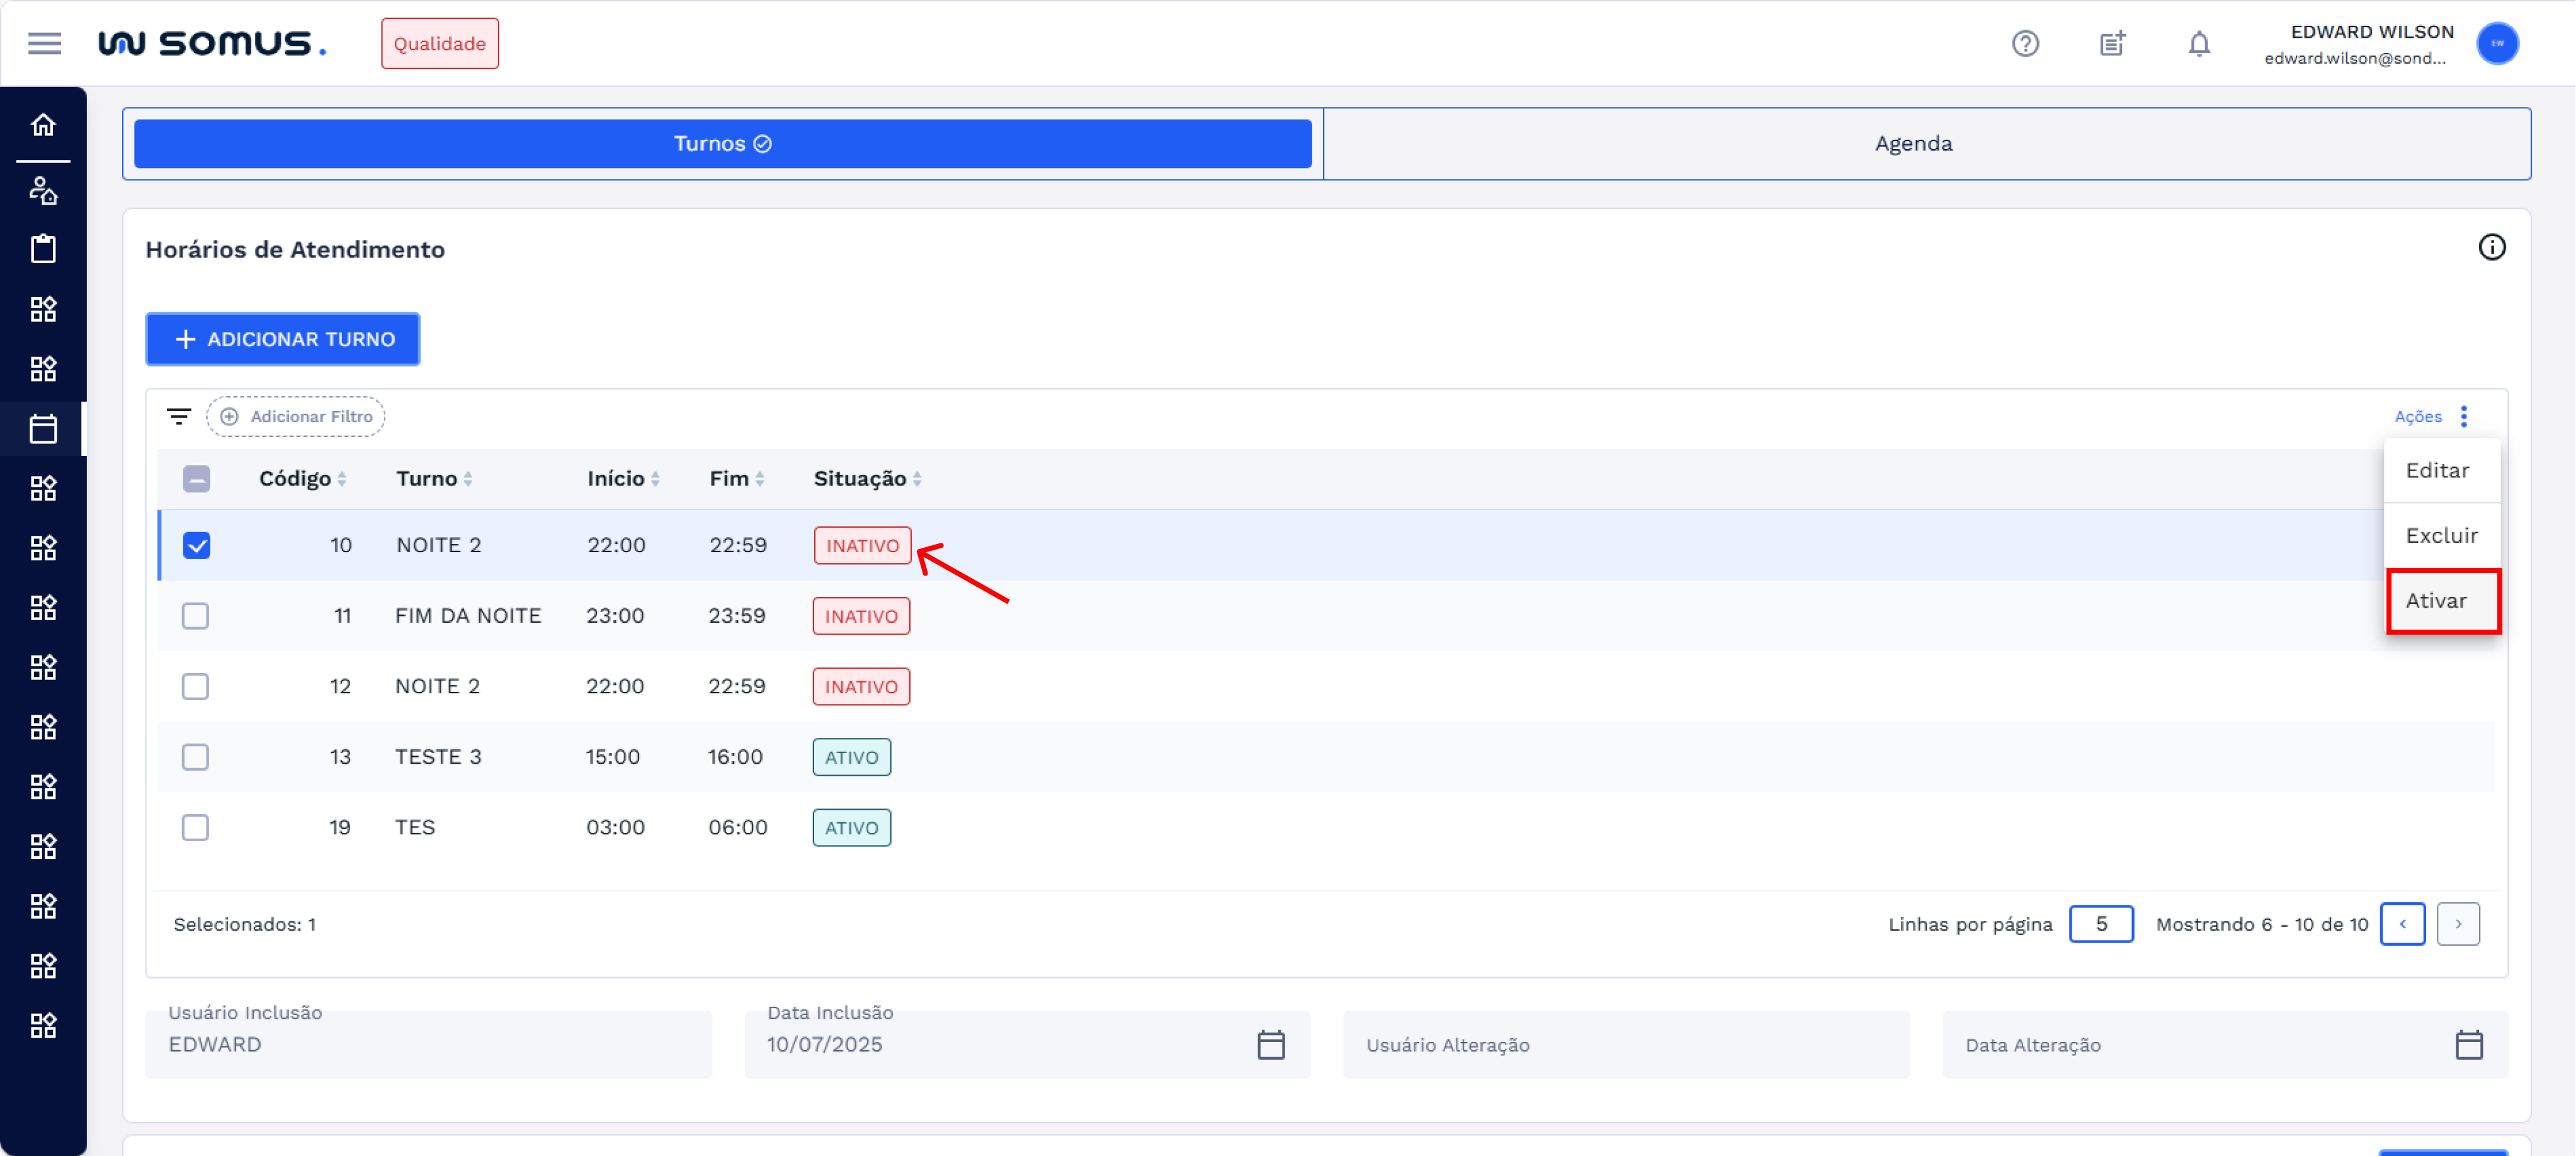
Task: Click the notifications bell icon
Action: [x=2198, y=43]
